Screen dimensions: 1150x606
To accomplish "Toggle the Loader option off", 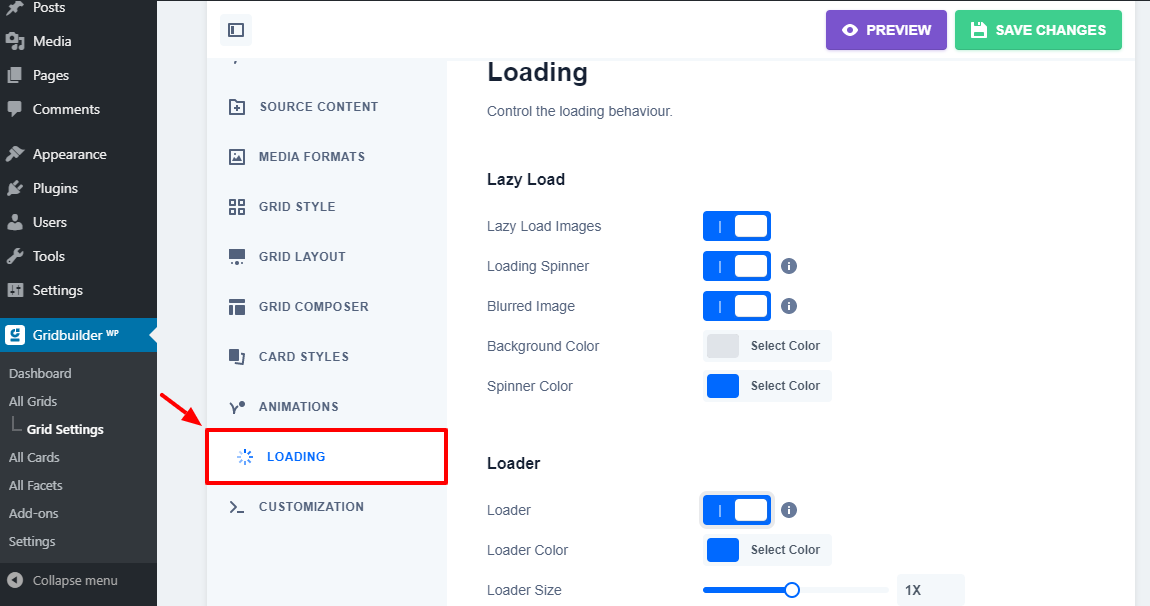I will [737, 510].
